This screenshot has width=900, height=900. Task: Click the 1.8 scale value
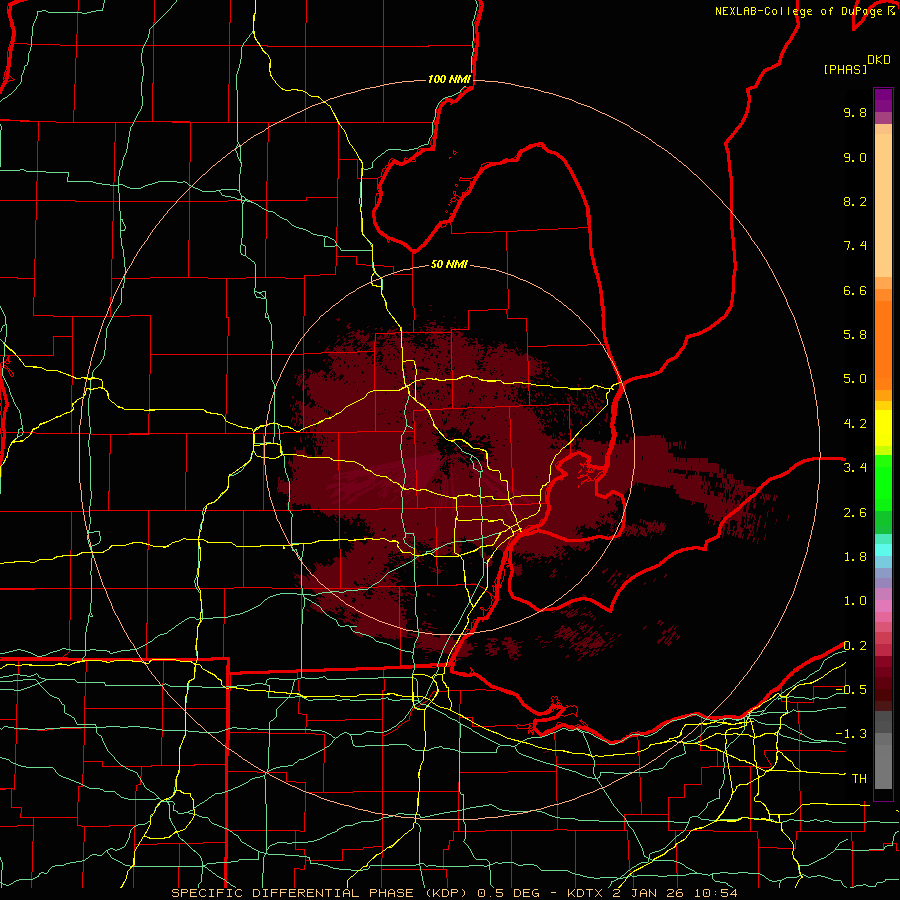coord(855,557)
